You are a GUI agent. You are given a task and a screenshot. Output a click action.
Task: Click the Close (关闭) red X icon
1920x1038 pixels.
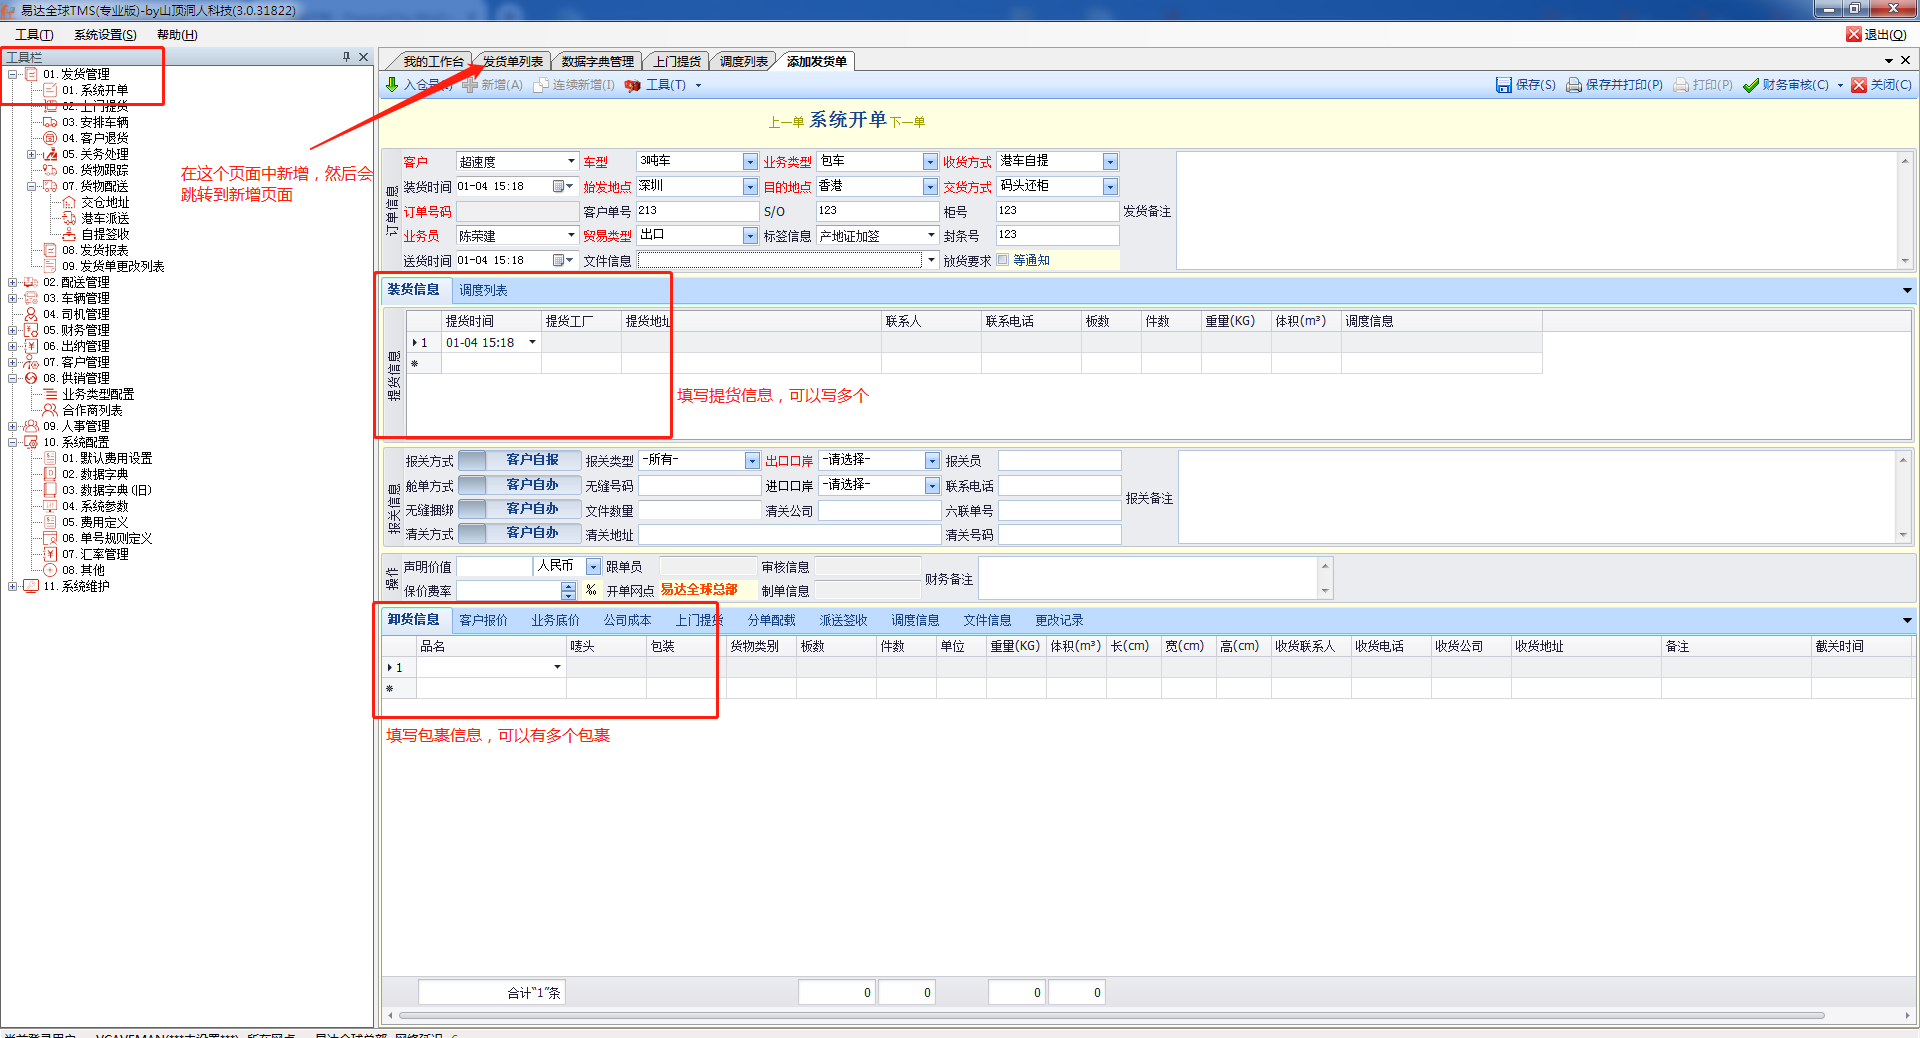click(x=1859, y=85)
